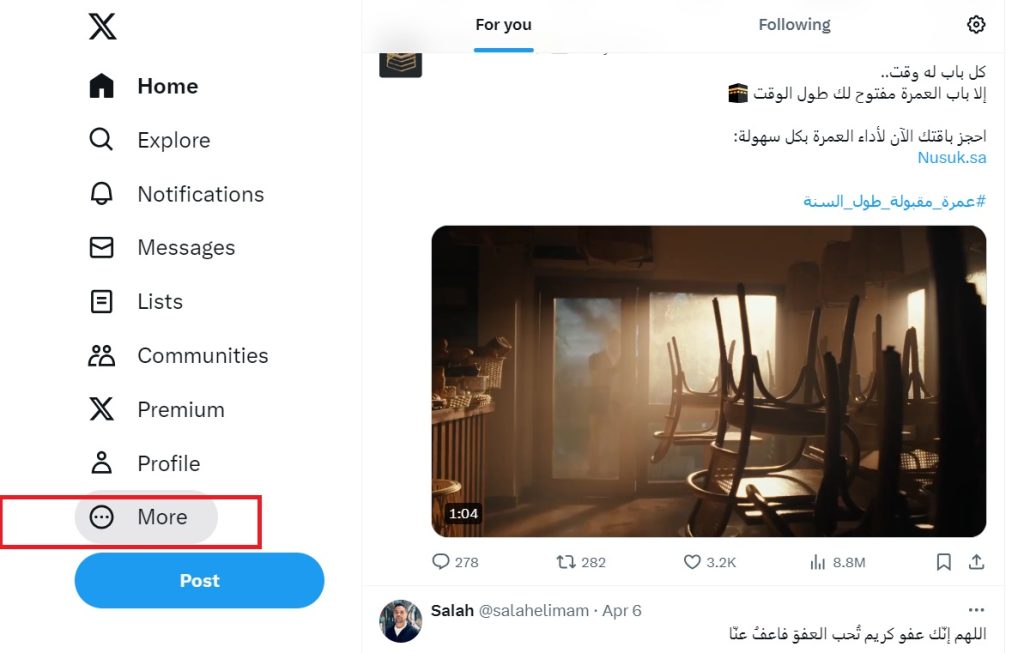The image size is (1024, 653).
Task: Click the X logo icon
Action: tap(102, 26)
